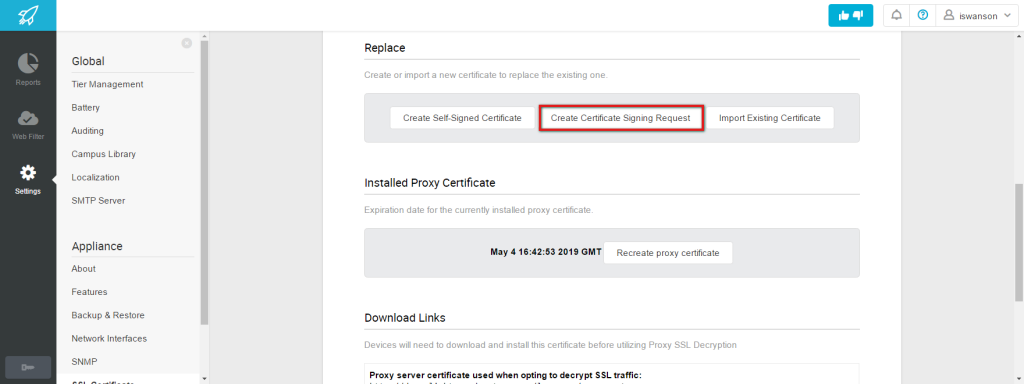1024x384 pixels.
Task: Click Create Self-Signed Certificate button
Action: coord(462,118)
